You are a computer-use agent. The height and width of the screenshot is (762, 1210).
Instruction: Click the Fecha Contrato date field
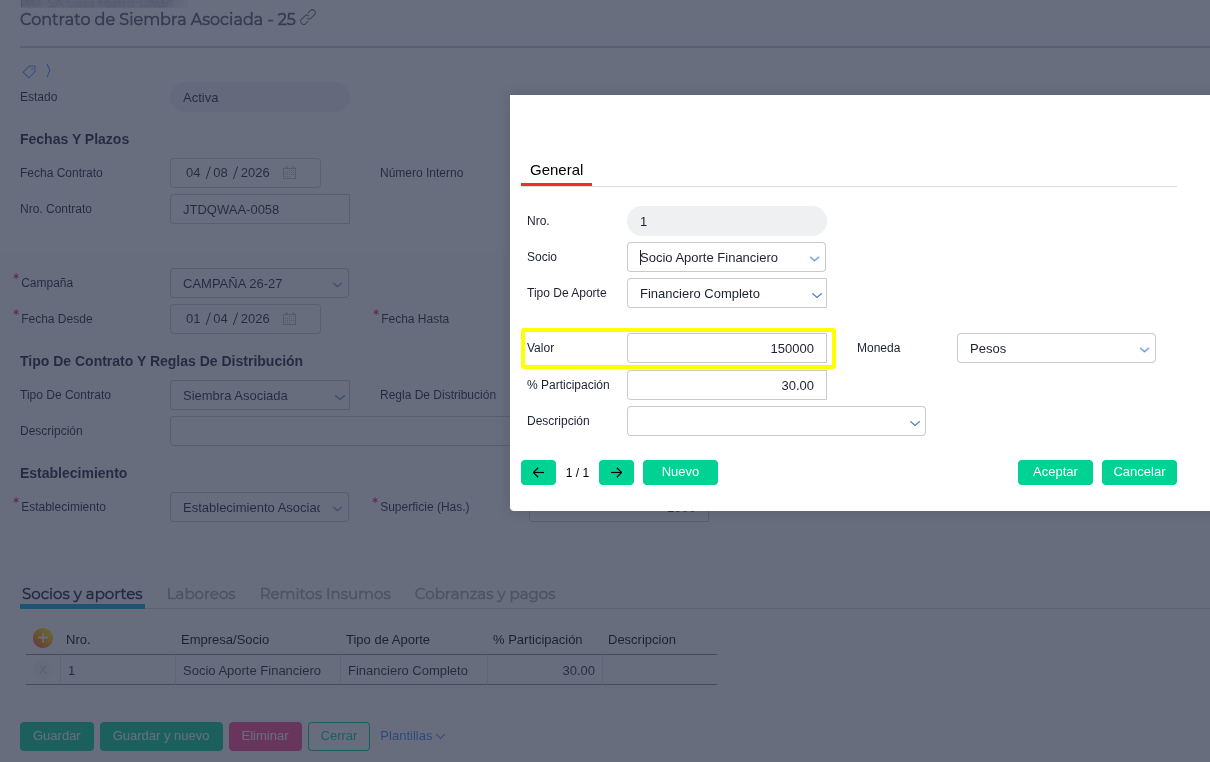click(245, 173)
